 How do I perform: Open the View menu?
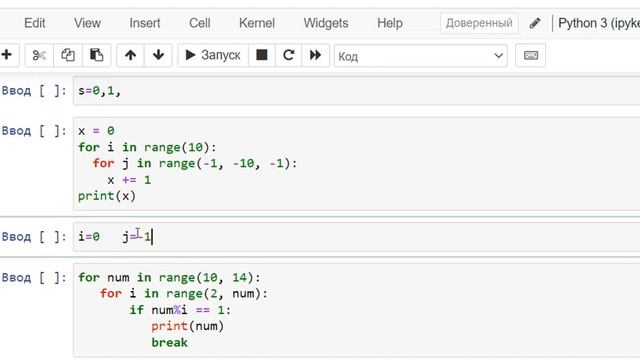(x=87, y=23)
